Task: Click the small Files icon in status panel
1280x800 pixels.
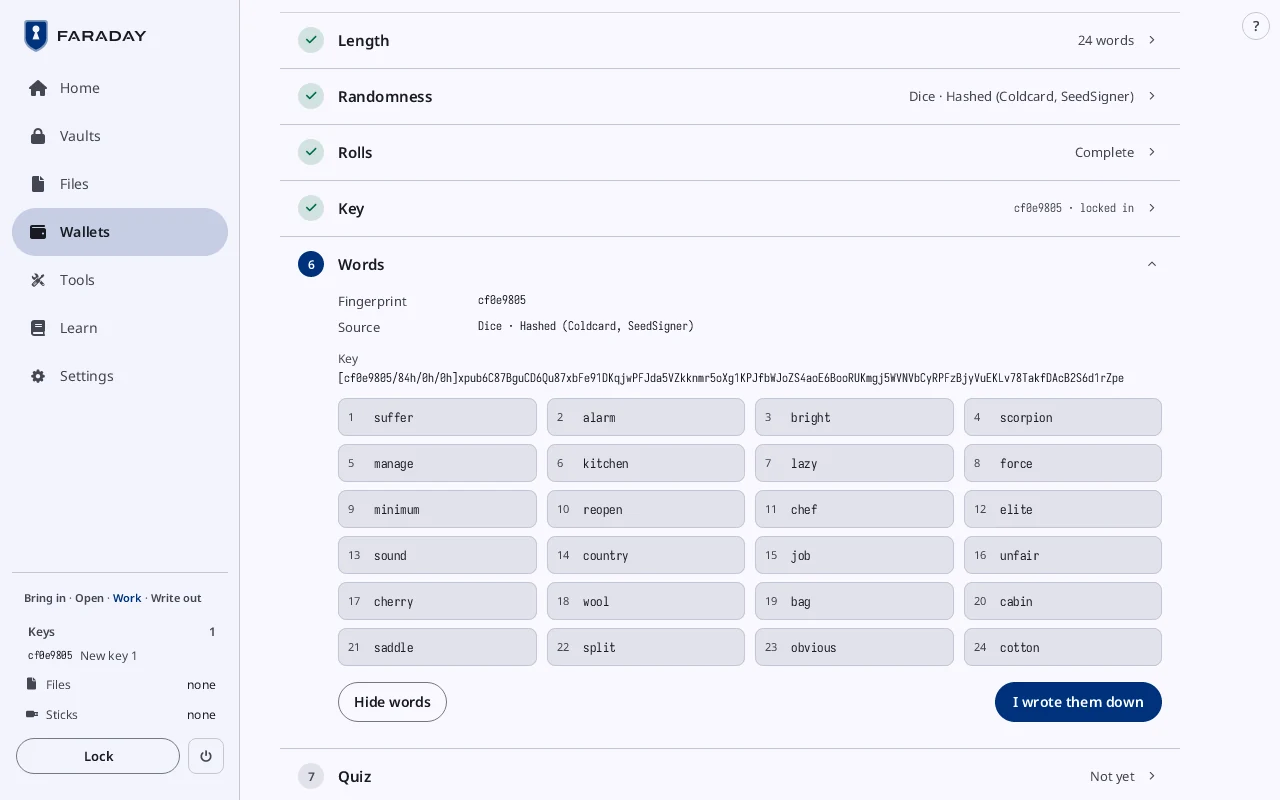Action: coord(32,684)
